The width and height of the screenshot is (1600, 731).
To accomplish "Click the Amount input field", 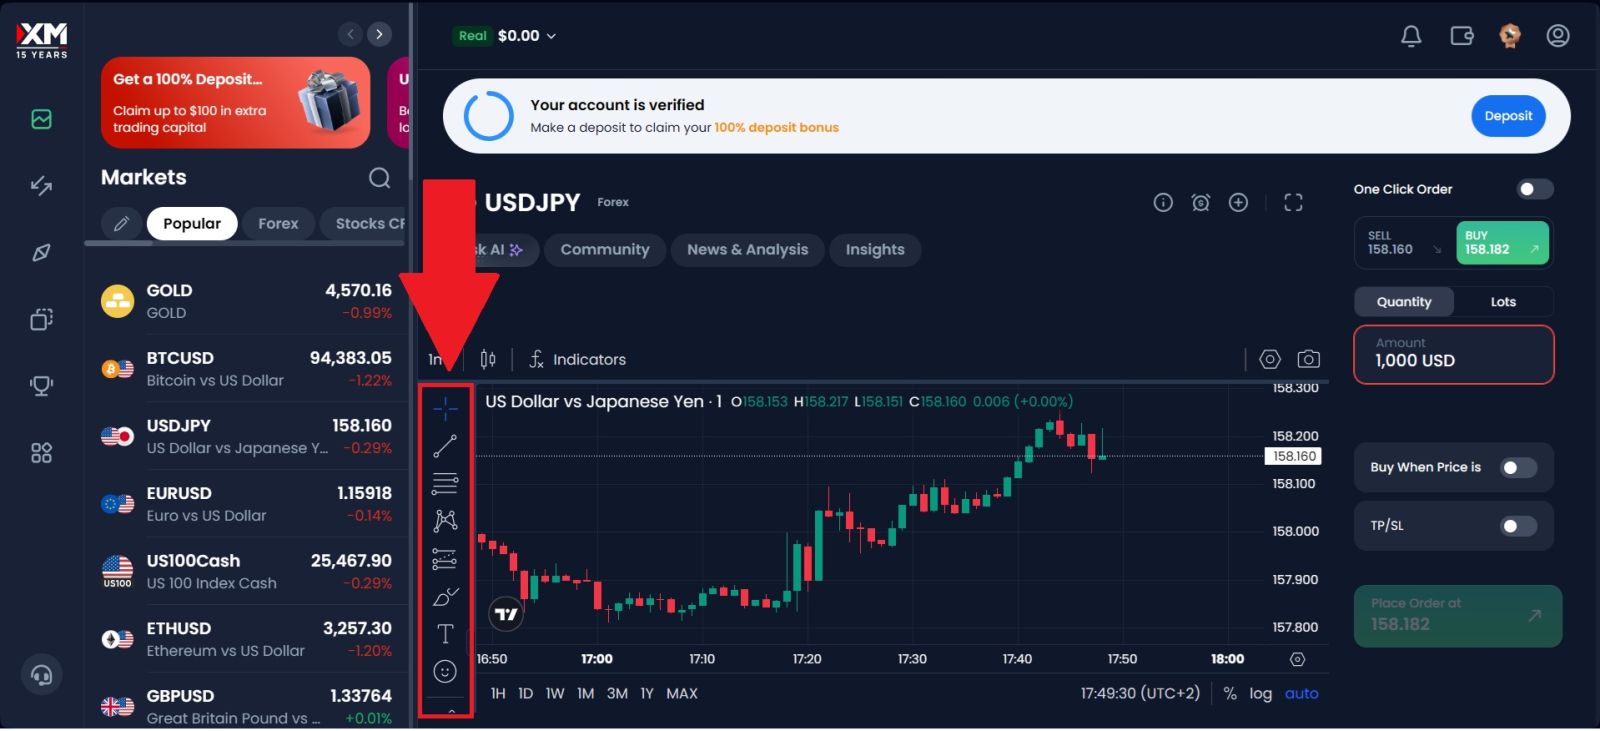I will coord(1453,354).
